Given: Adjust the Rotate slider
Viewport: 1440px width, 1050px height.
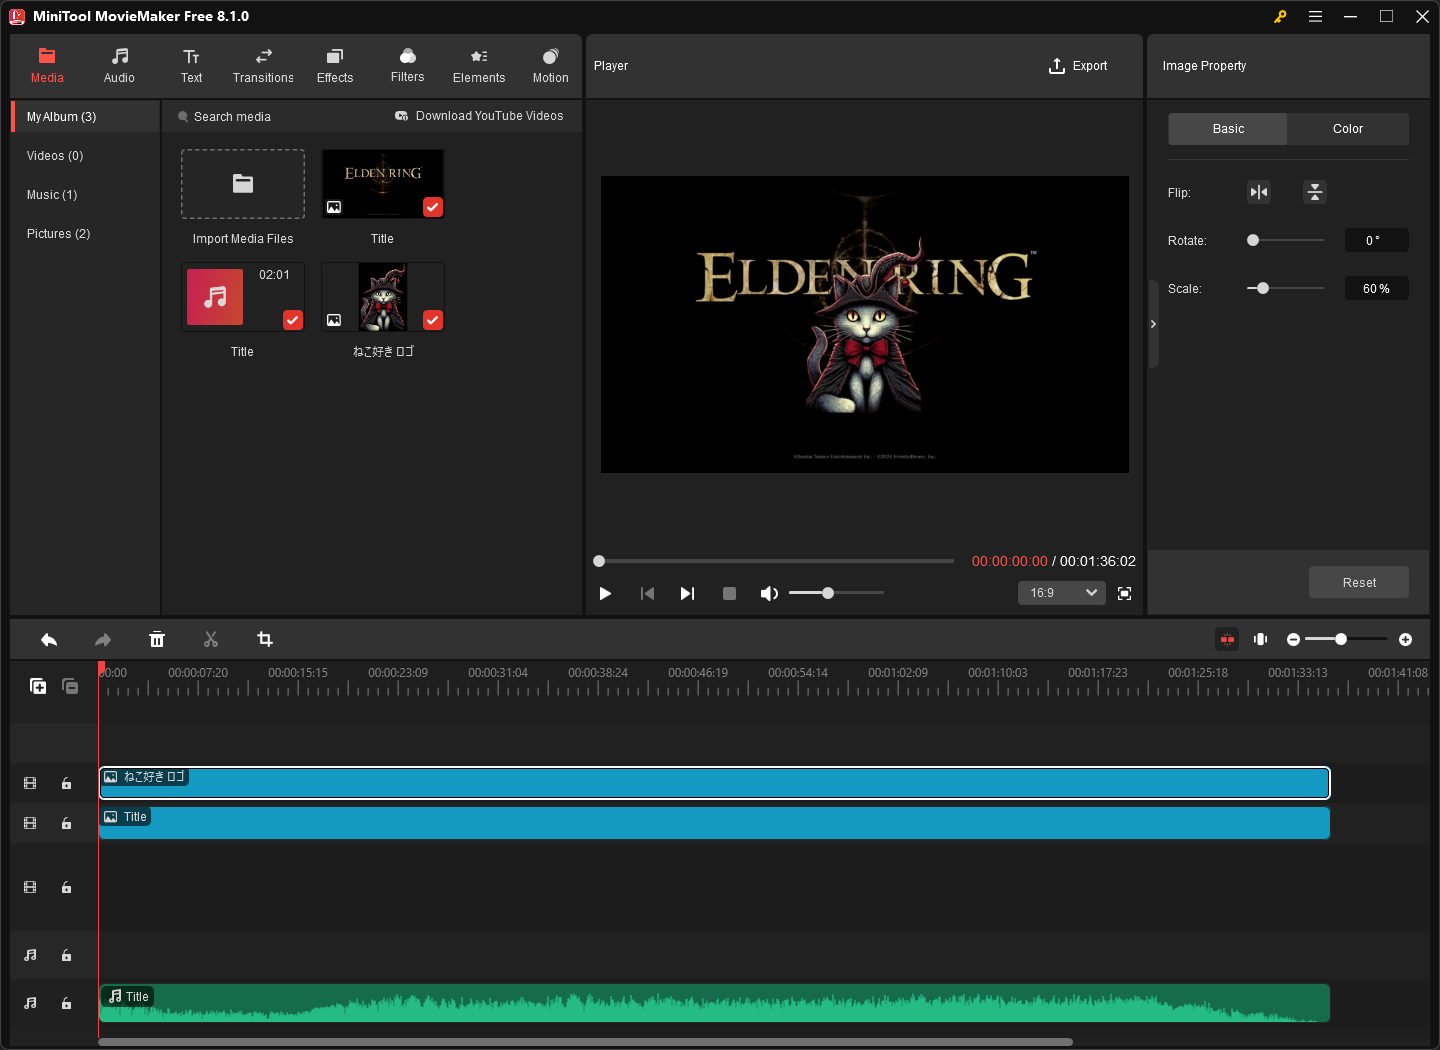Looking at the screenshot, I should click(x=1286, y=240).
